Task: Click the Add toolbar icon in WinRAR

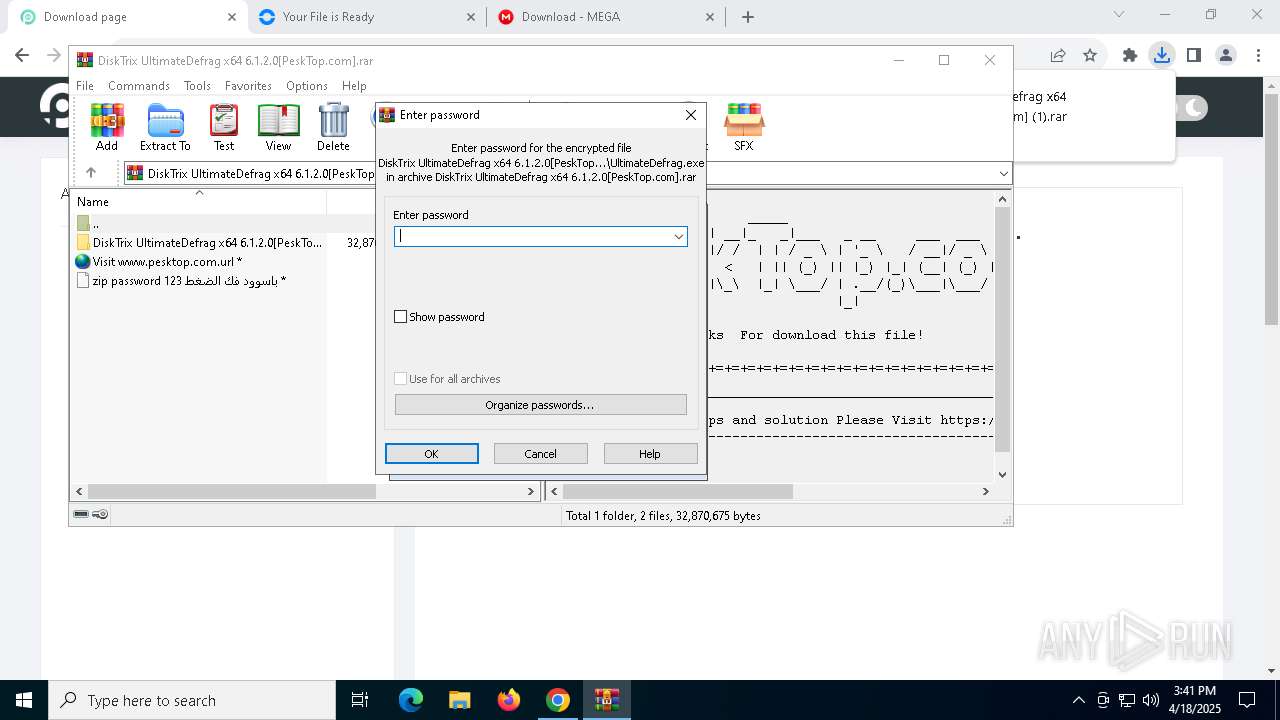Action: (x=107, y=127)
